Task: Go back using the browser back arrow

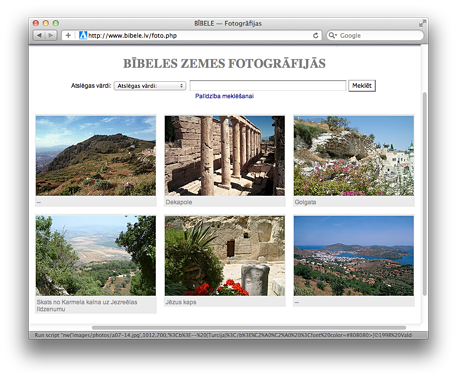Action: [x=39, y=35]
